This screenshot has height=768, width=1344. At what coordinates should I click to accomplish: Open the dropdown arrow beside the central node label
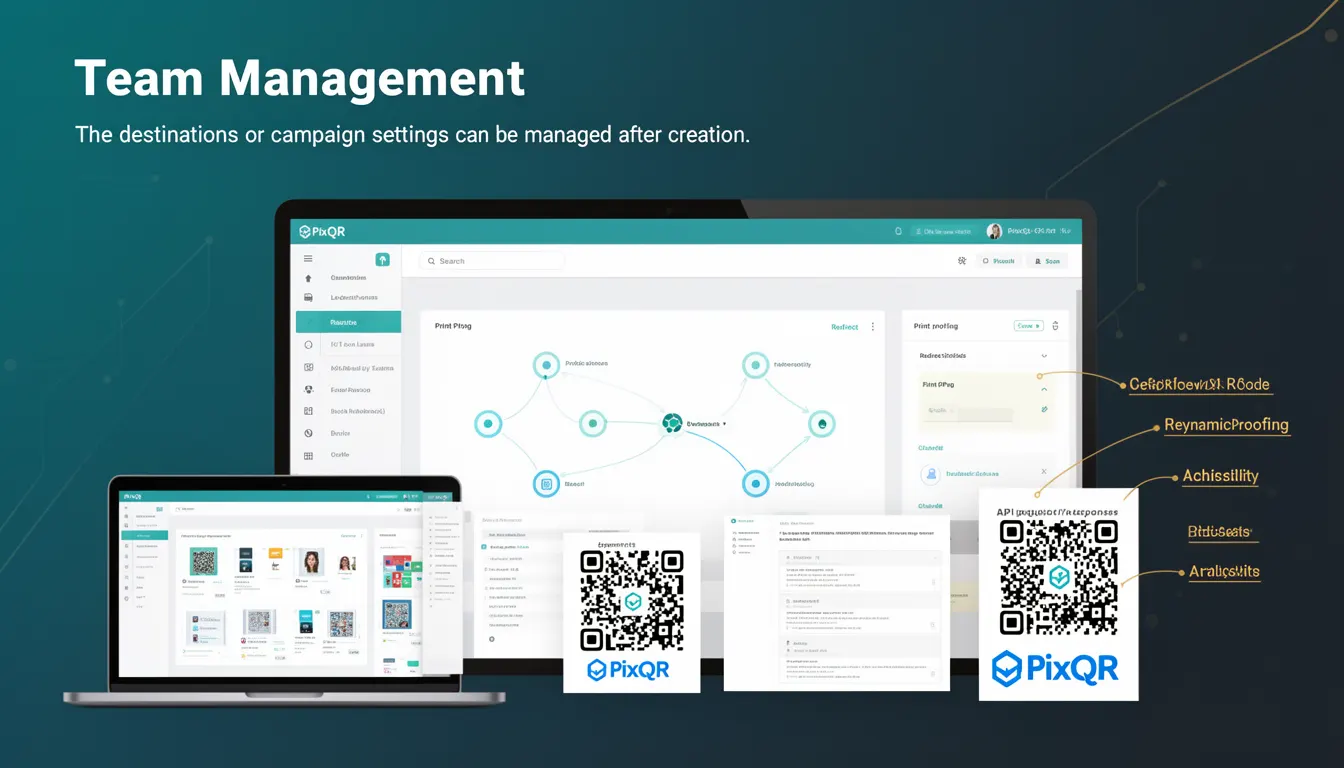(724, 424)
